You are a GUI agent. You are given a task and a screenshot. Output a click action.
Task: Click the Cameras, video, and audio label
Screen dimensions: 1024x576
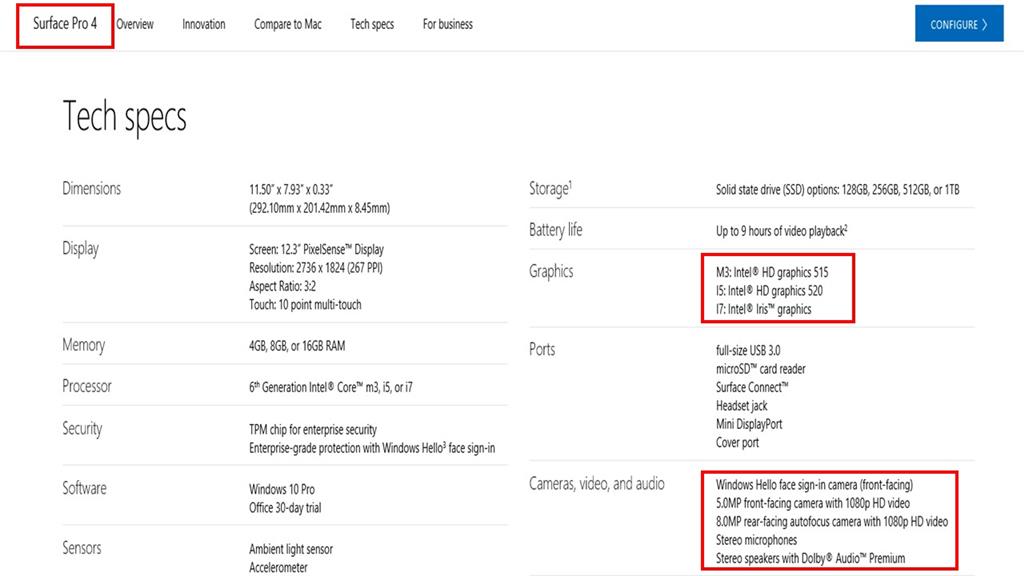tap(597, 484)
